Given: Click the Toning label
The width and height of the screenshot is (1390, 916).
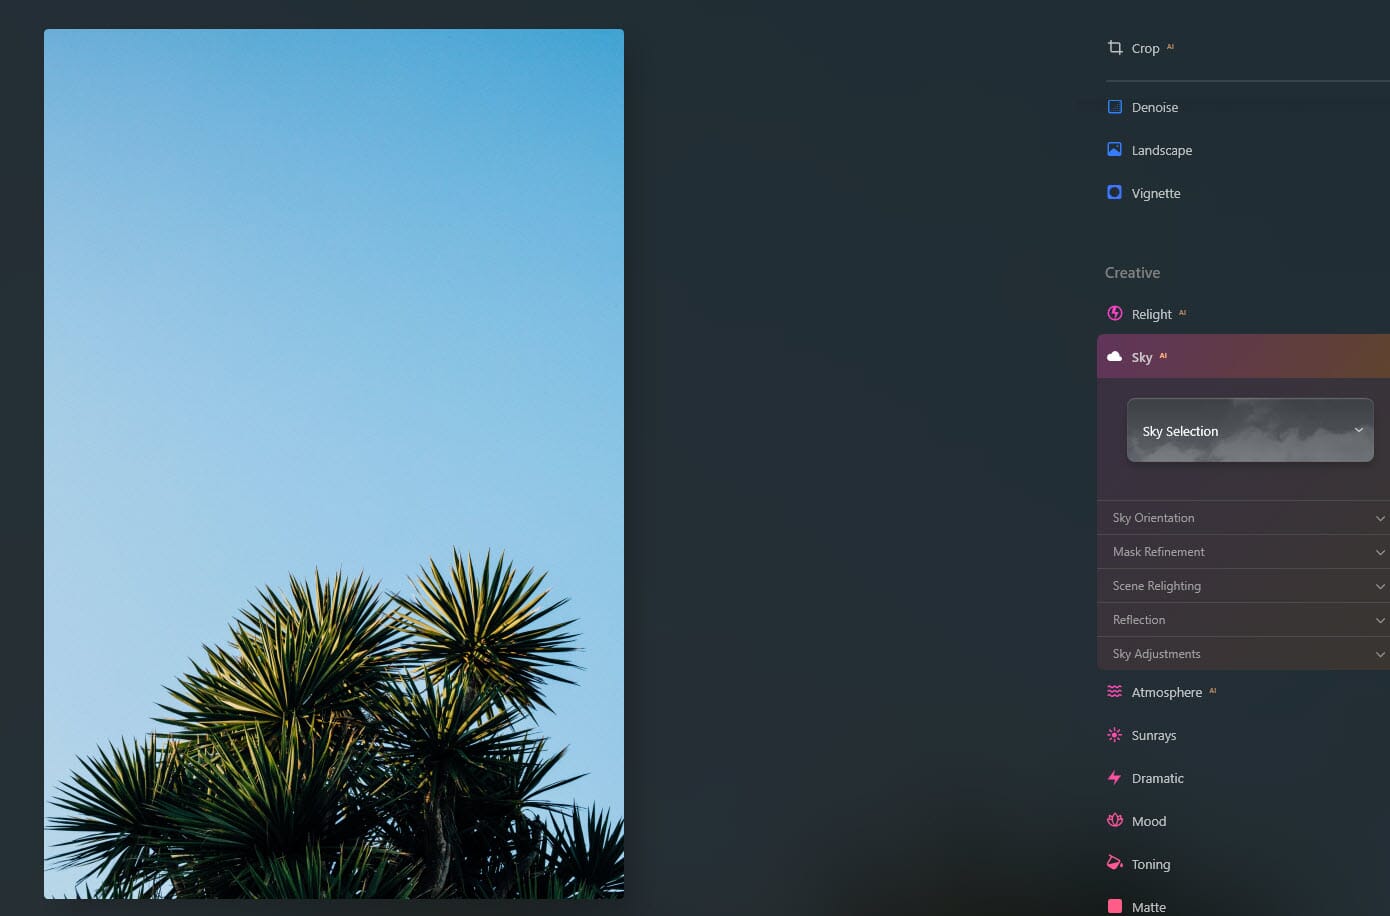Looking at the screenshot, I should point(1151,864).
